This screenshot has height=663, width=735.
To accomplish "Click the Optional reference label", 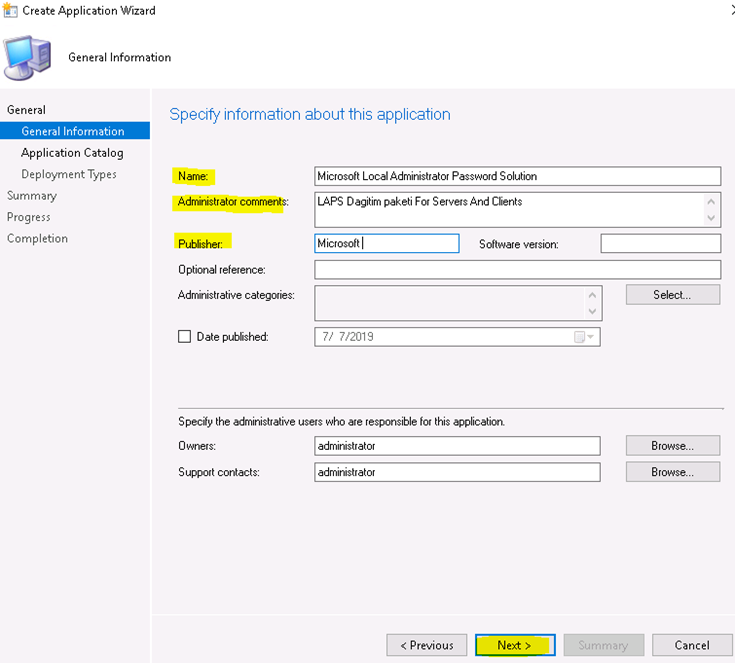I will 222,270.
